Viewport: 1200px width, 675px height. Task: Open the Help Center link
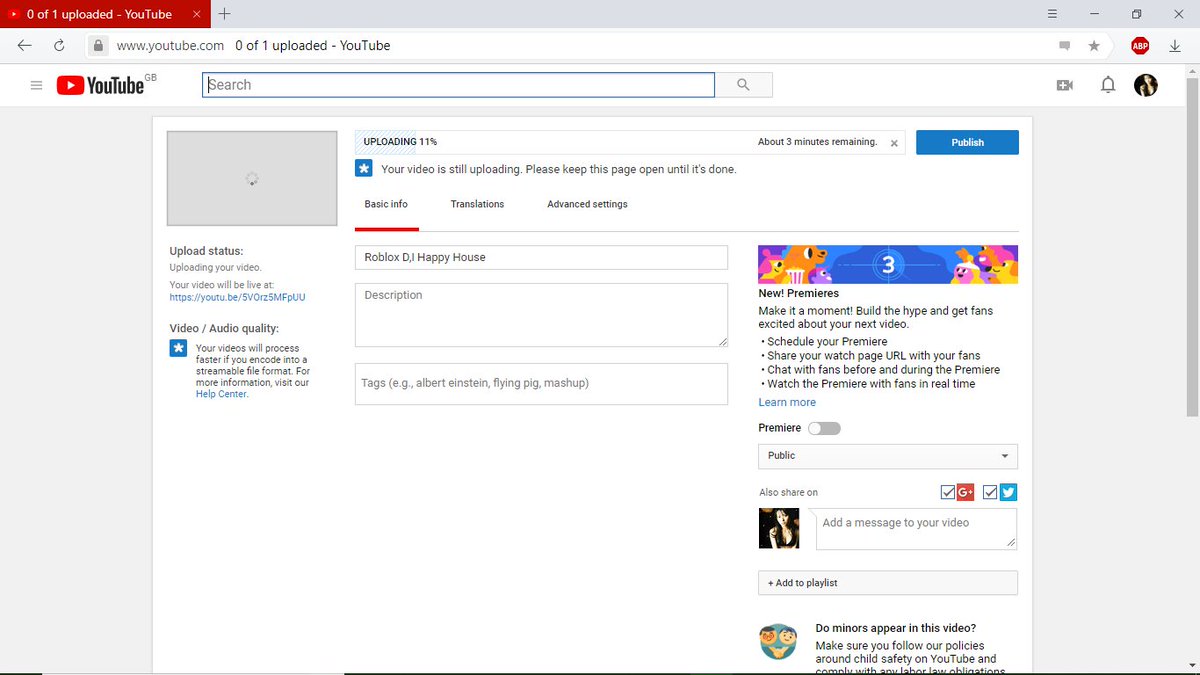(x=222, y=394)
